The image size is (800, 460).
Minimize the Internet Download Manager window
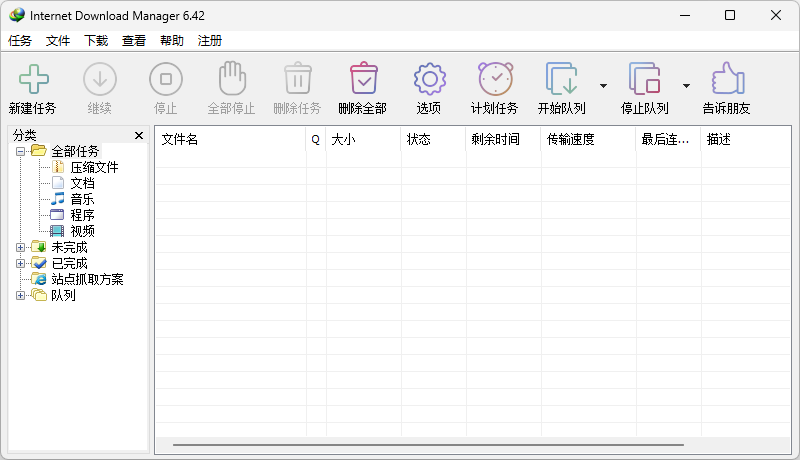(x=685, y=15)
